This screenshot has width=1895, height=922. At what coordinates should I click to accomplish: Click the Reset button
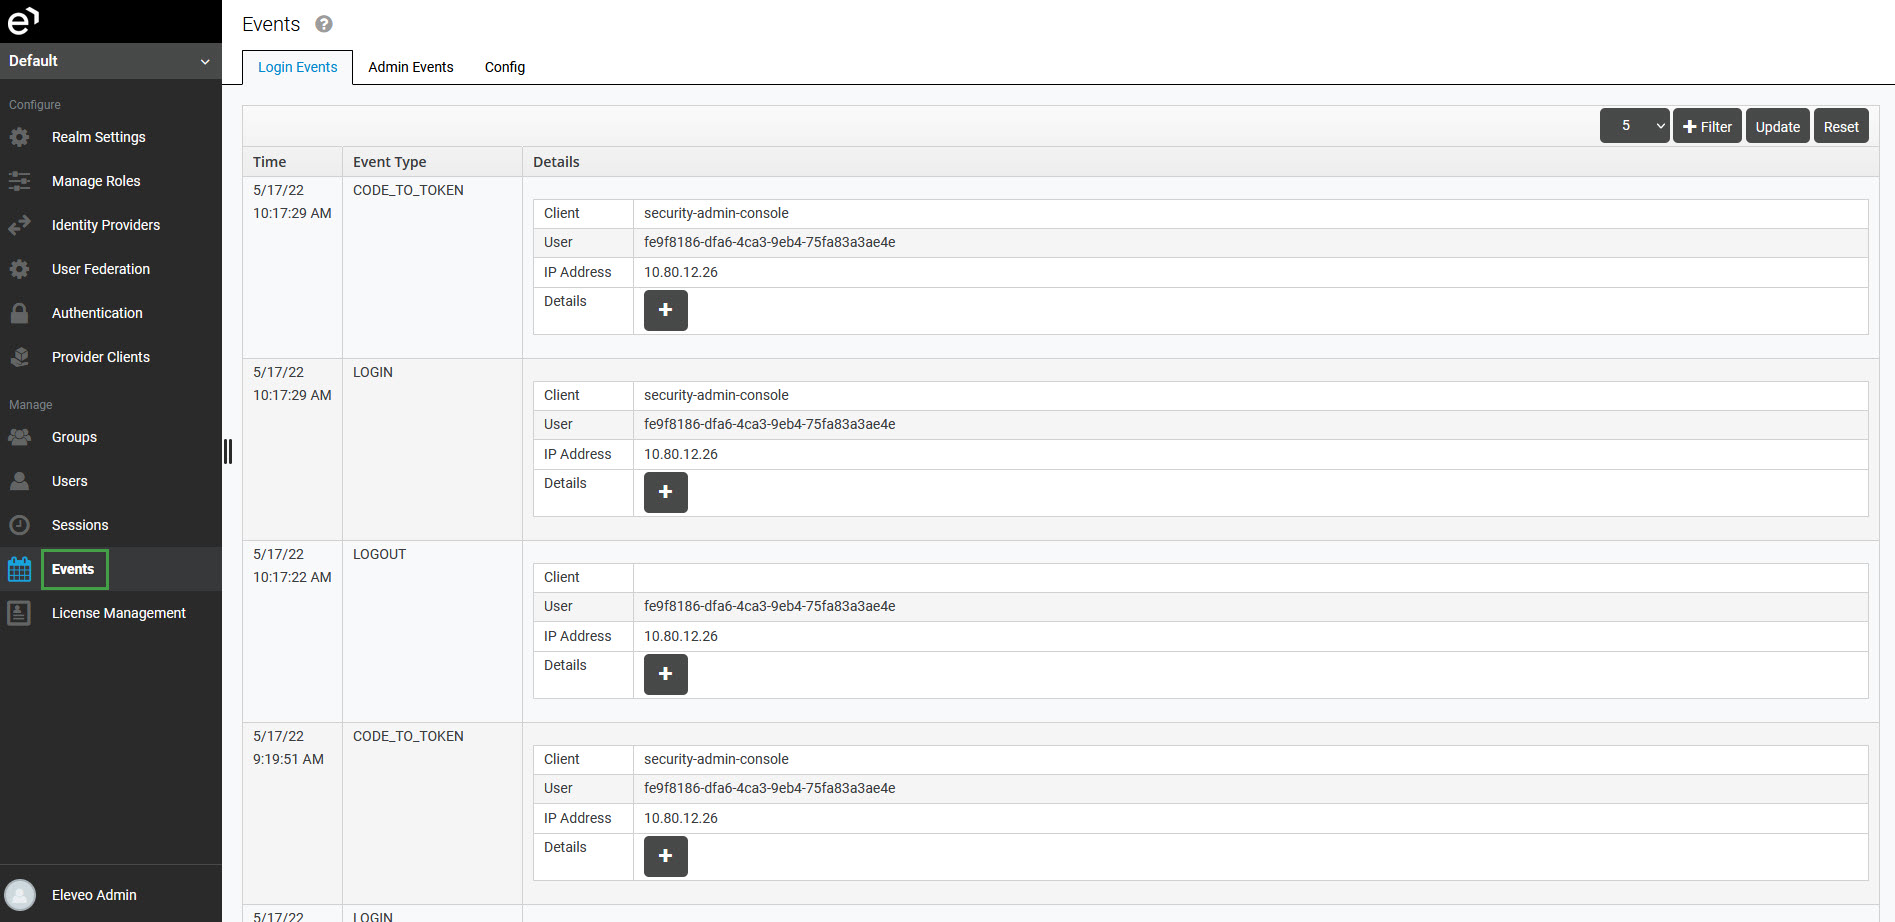[x=1840, y=126]
